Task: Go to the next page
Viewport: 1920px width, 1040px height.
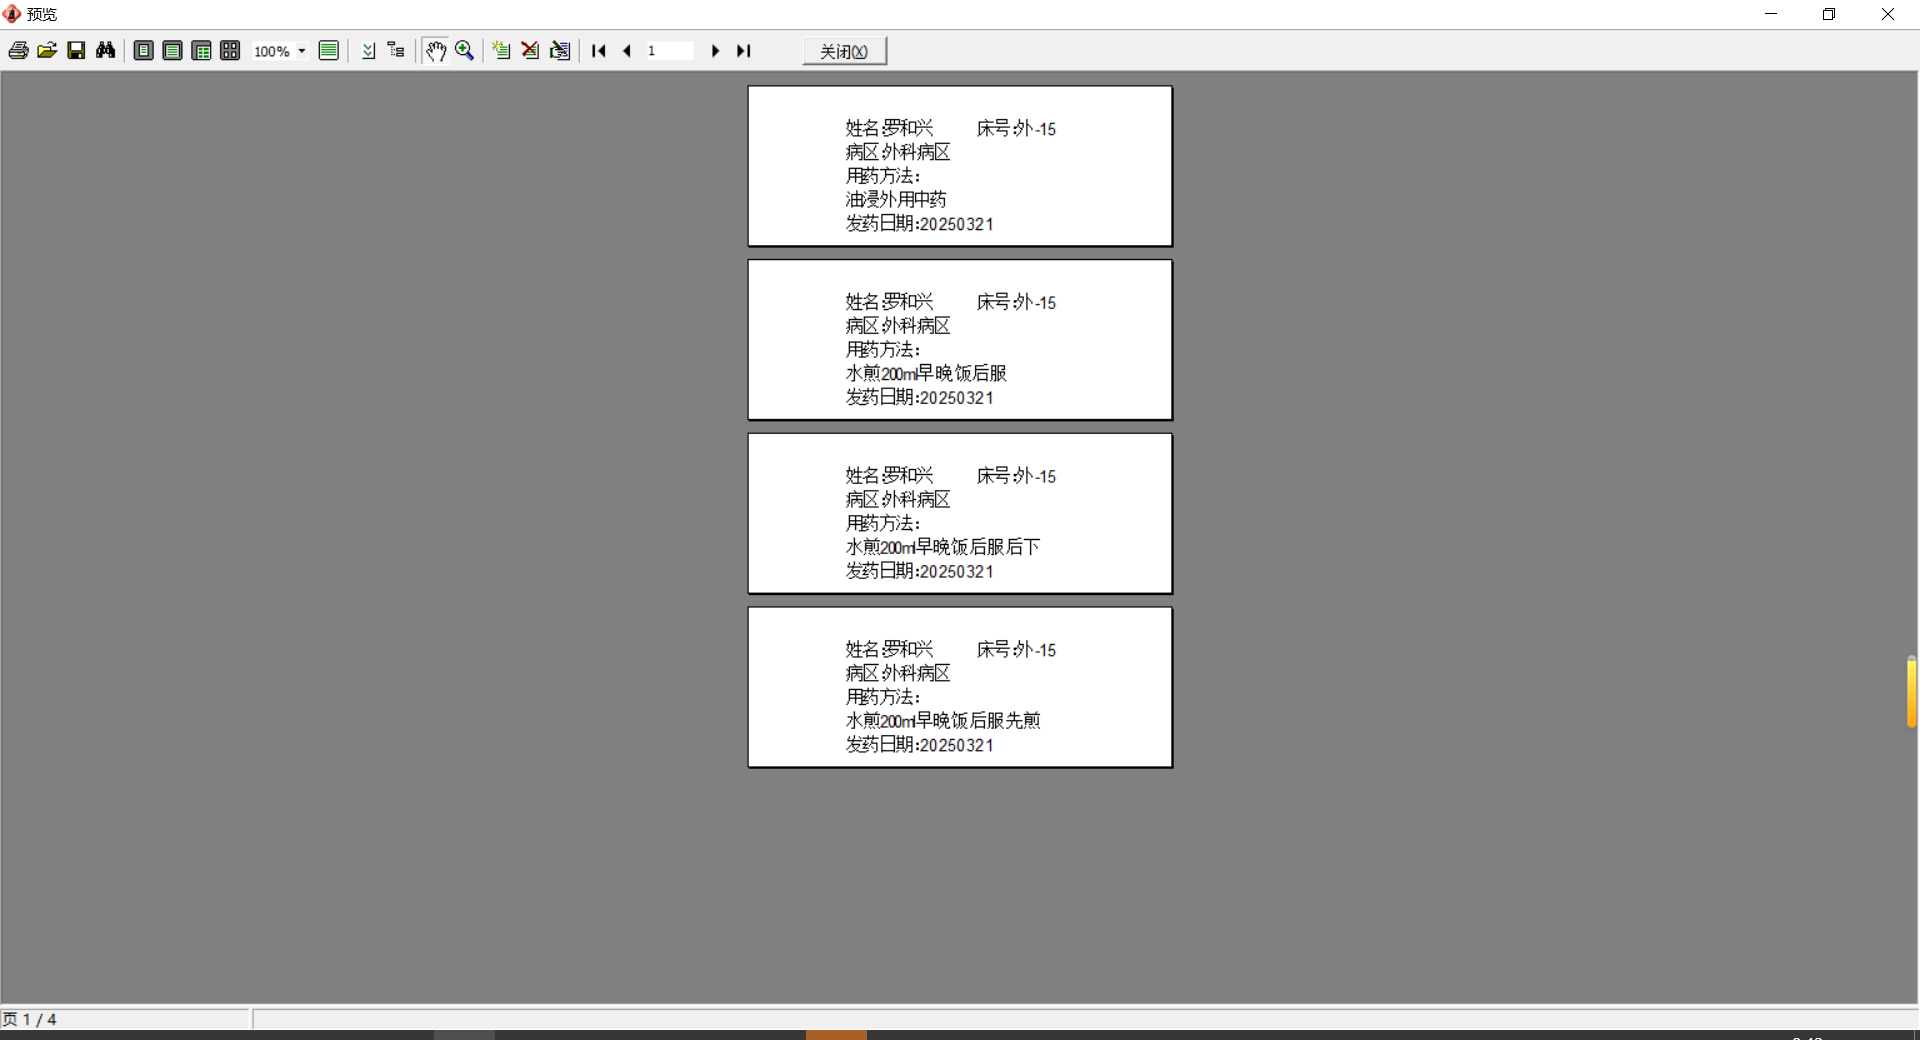Action: pyautogui.click(x=715, y=51)
